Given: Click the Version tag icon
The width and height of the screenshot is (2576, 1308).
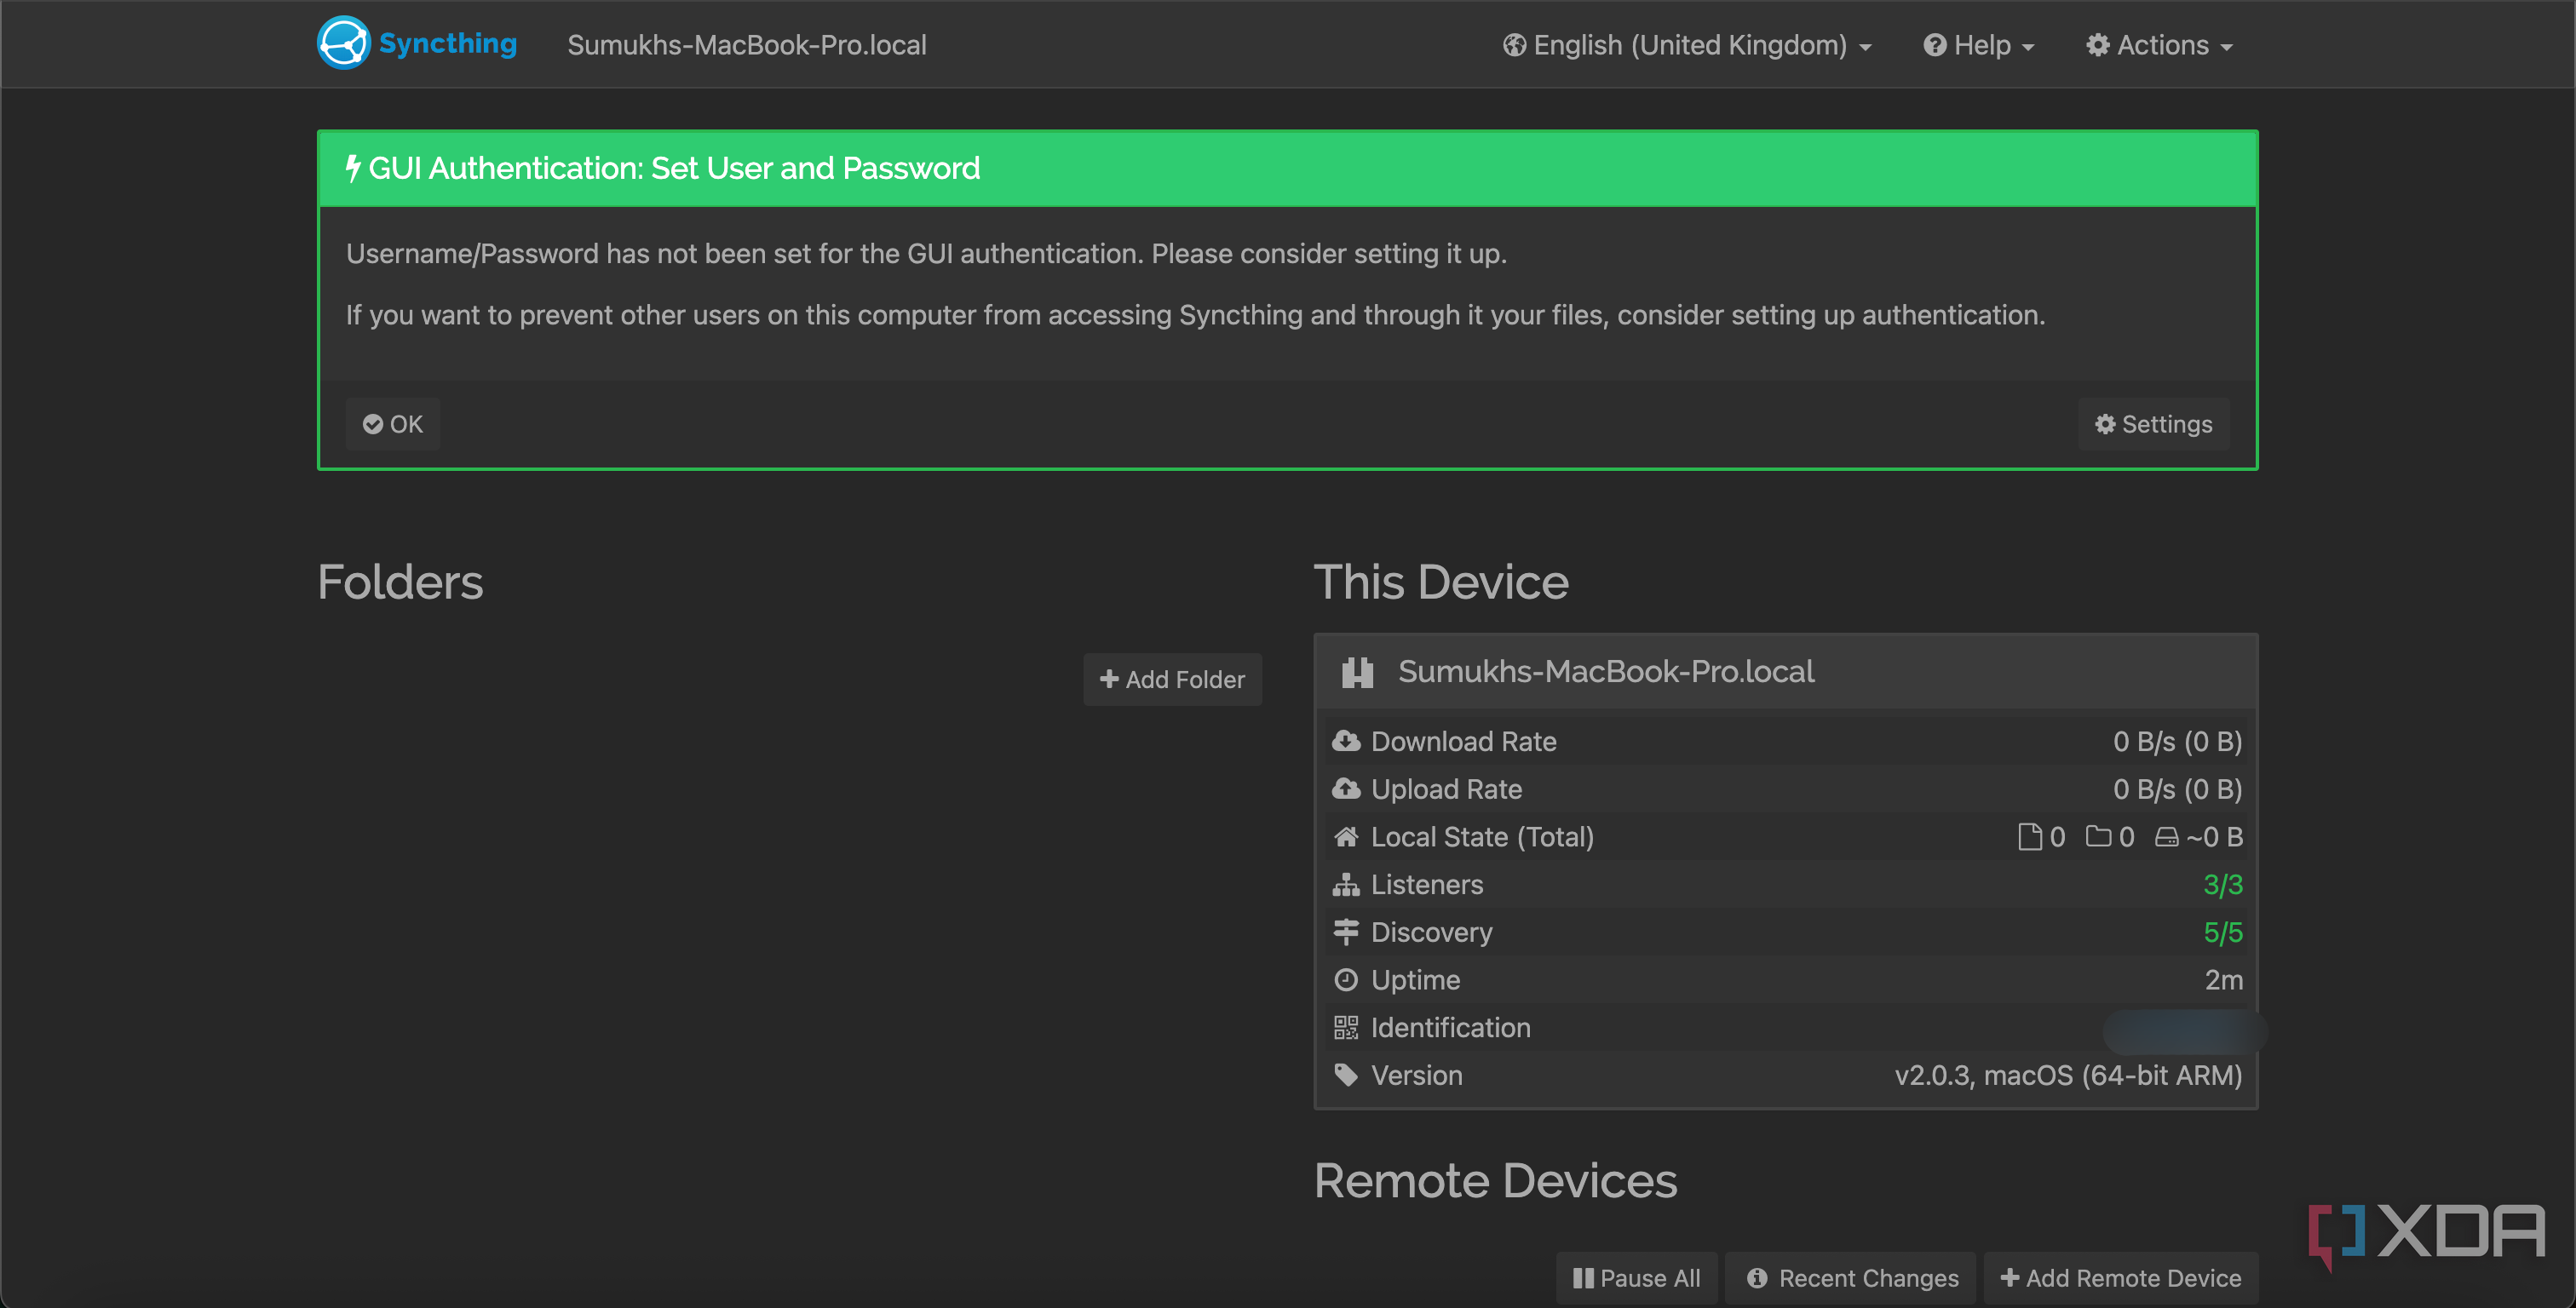Looking at the screenshot, I should [x=1346, y=1075].
